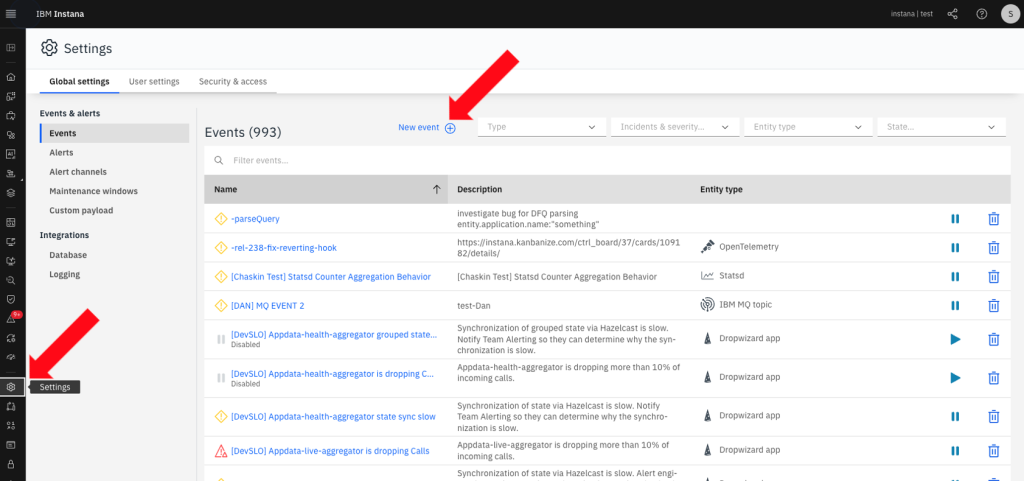Open the Incidents & severity dropdown
Screen dimensions: 1024x481
pyautogui.click(x=675, y=127)
